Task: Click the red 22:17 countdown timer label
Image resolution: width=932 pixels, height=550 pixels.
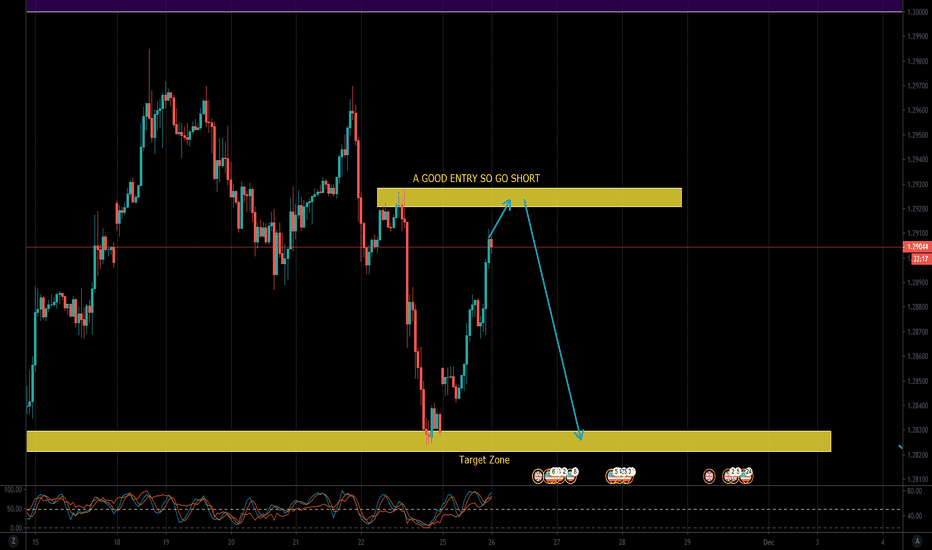Action: (916, 258)
